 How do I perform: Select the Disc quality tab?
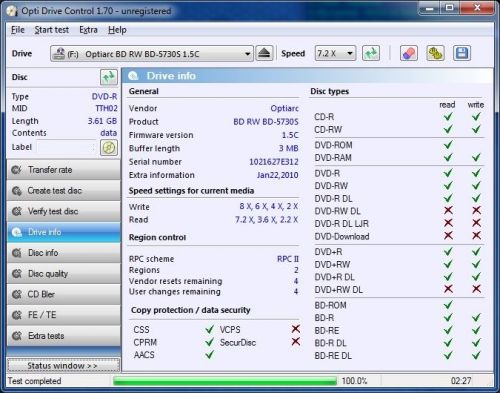64,274
